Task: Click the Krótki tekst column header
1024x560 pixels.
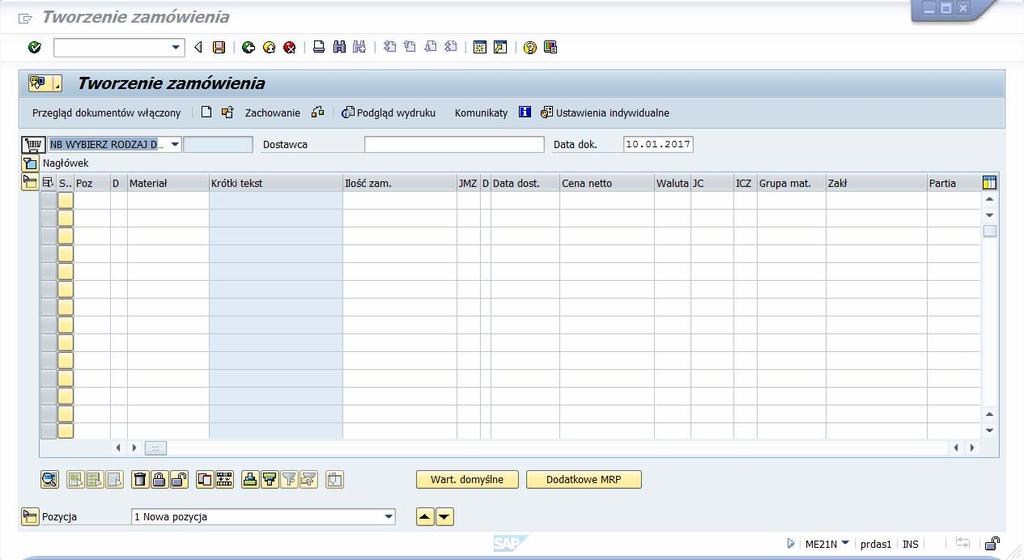Action: pos(276,183)
